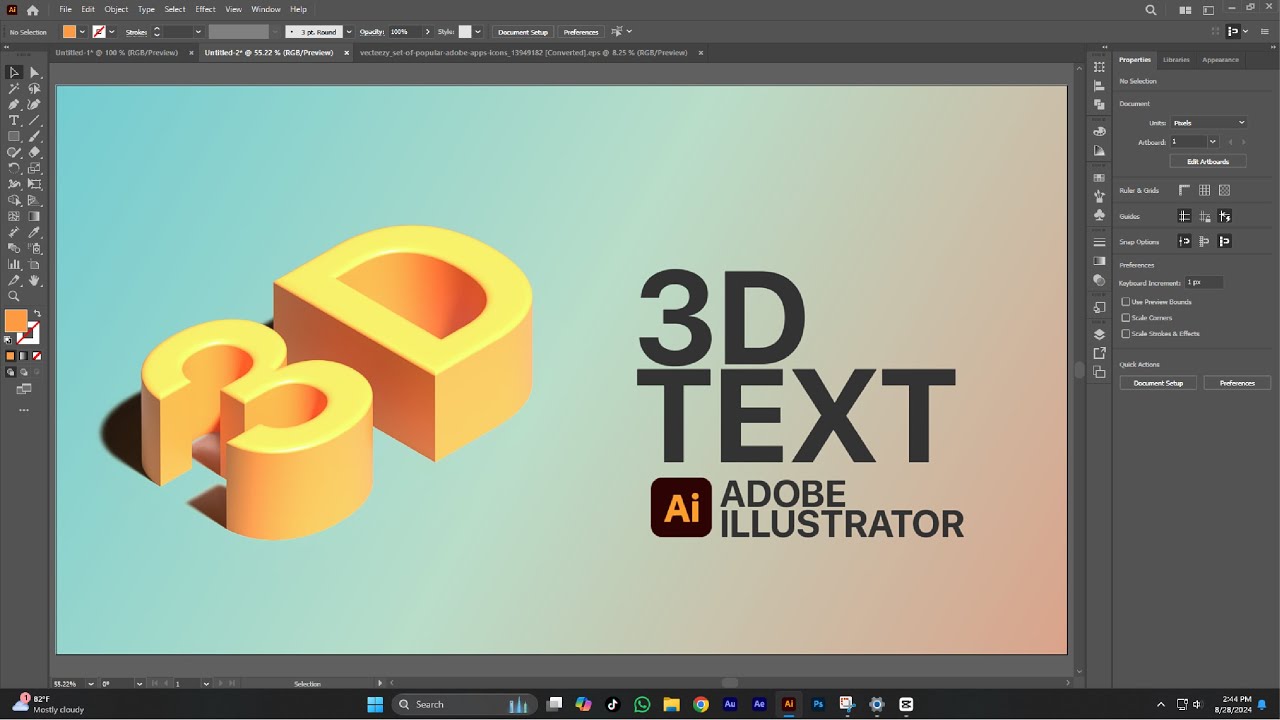Screen dimensions: 1280x720
Task: Click the control bar fill color swatch
Action: pyautogui.click(x=69, y=32)
